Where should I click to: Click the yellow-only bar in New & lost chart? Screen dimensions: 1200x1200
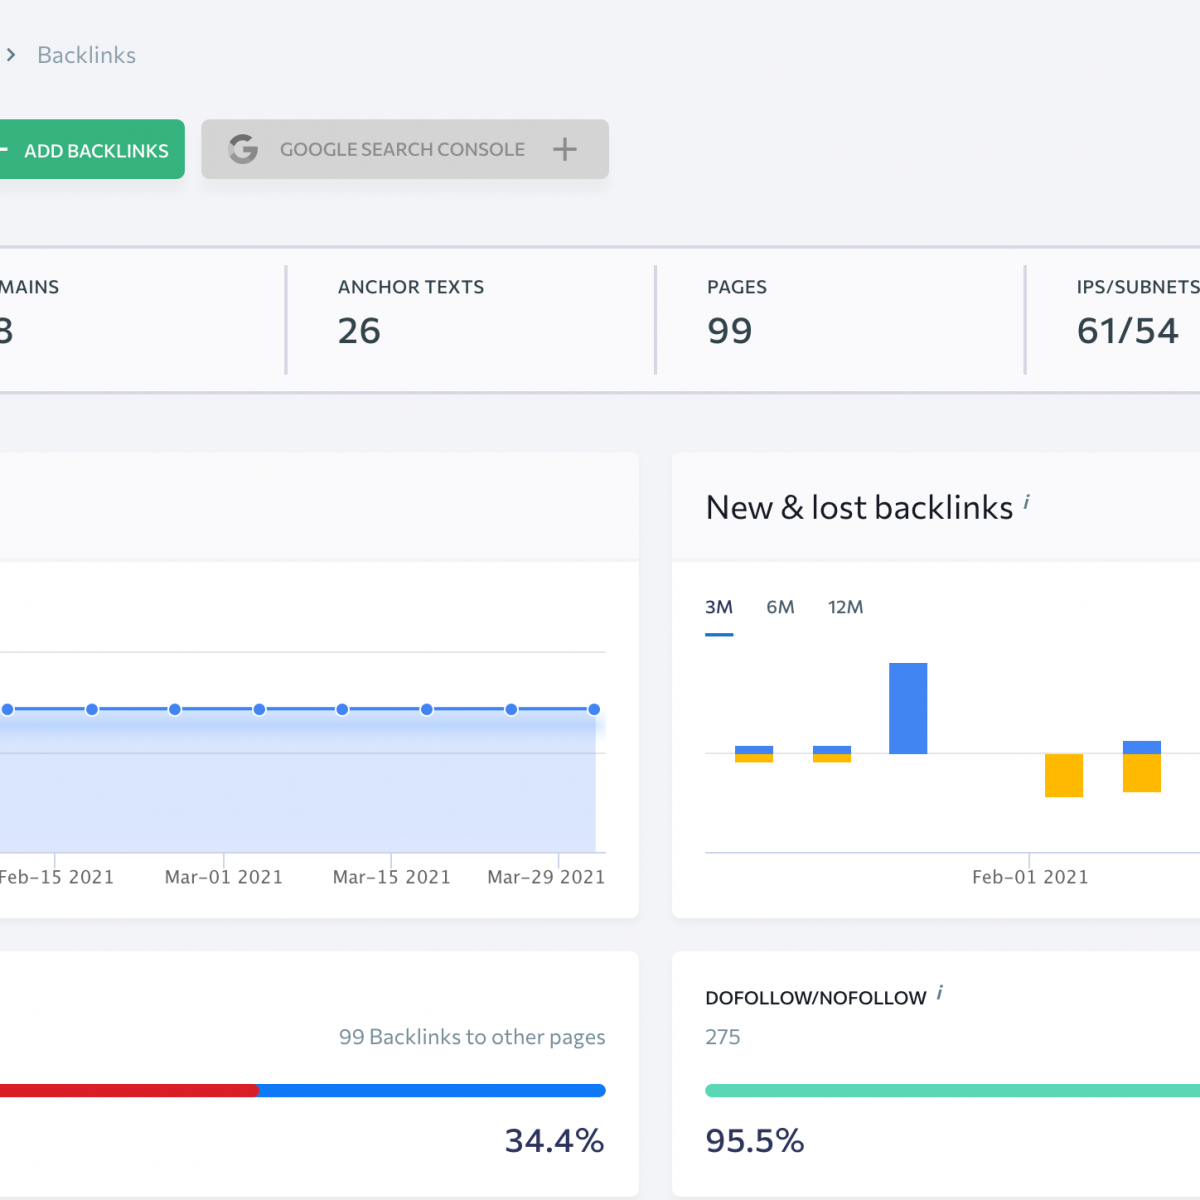(1063, 775)
